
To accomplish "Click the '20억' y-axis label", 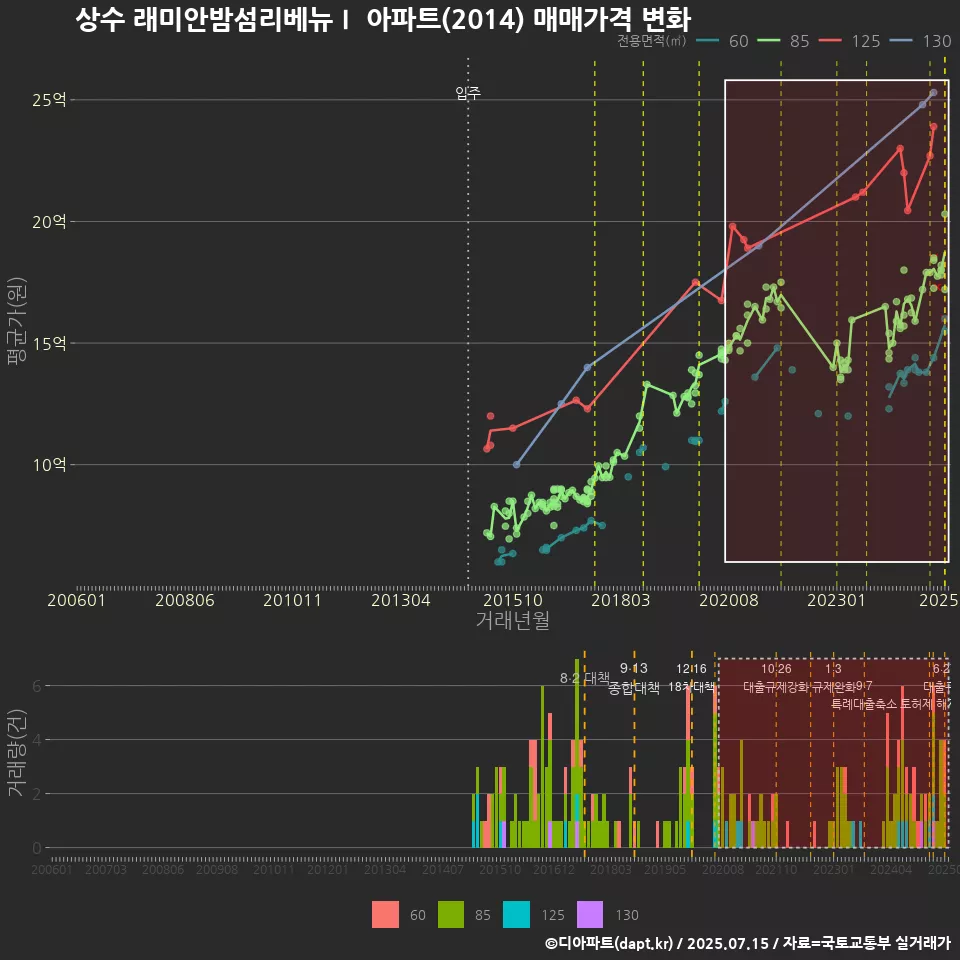I will [x=49, y=222].
